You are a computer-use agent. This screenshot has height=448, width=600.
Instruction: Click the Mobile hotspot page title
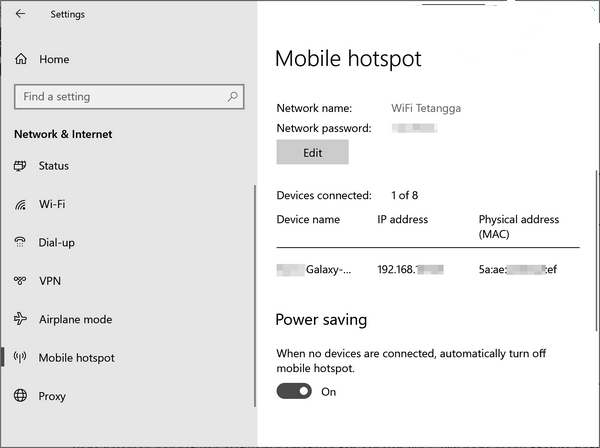coord(348,59)
